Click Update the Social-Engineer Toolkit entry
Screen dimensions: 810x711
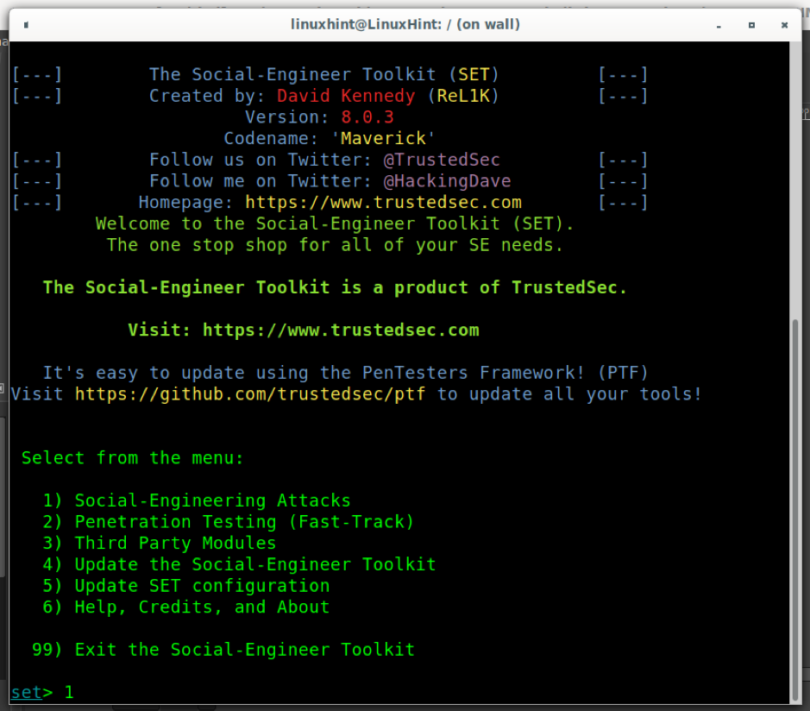[x=255, y=564]
